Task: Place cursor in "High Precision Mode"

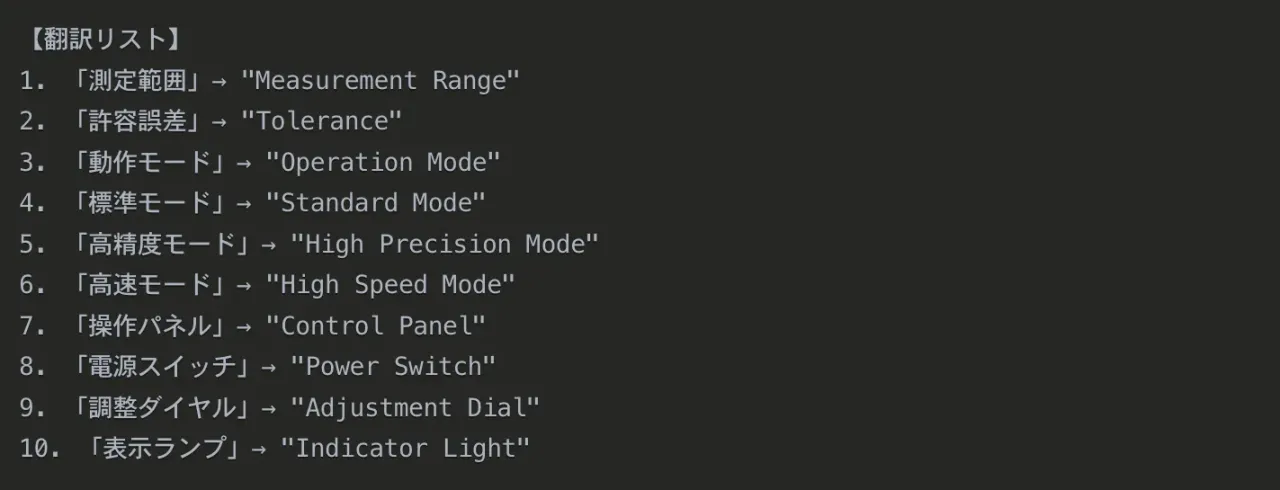Action: click(445, 245)
